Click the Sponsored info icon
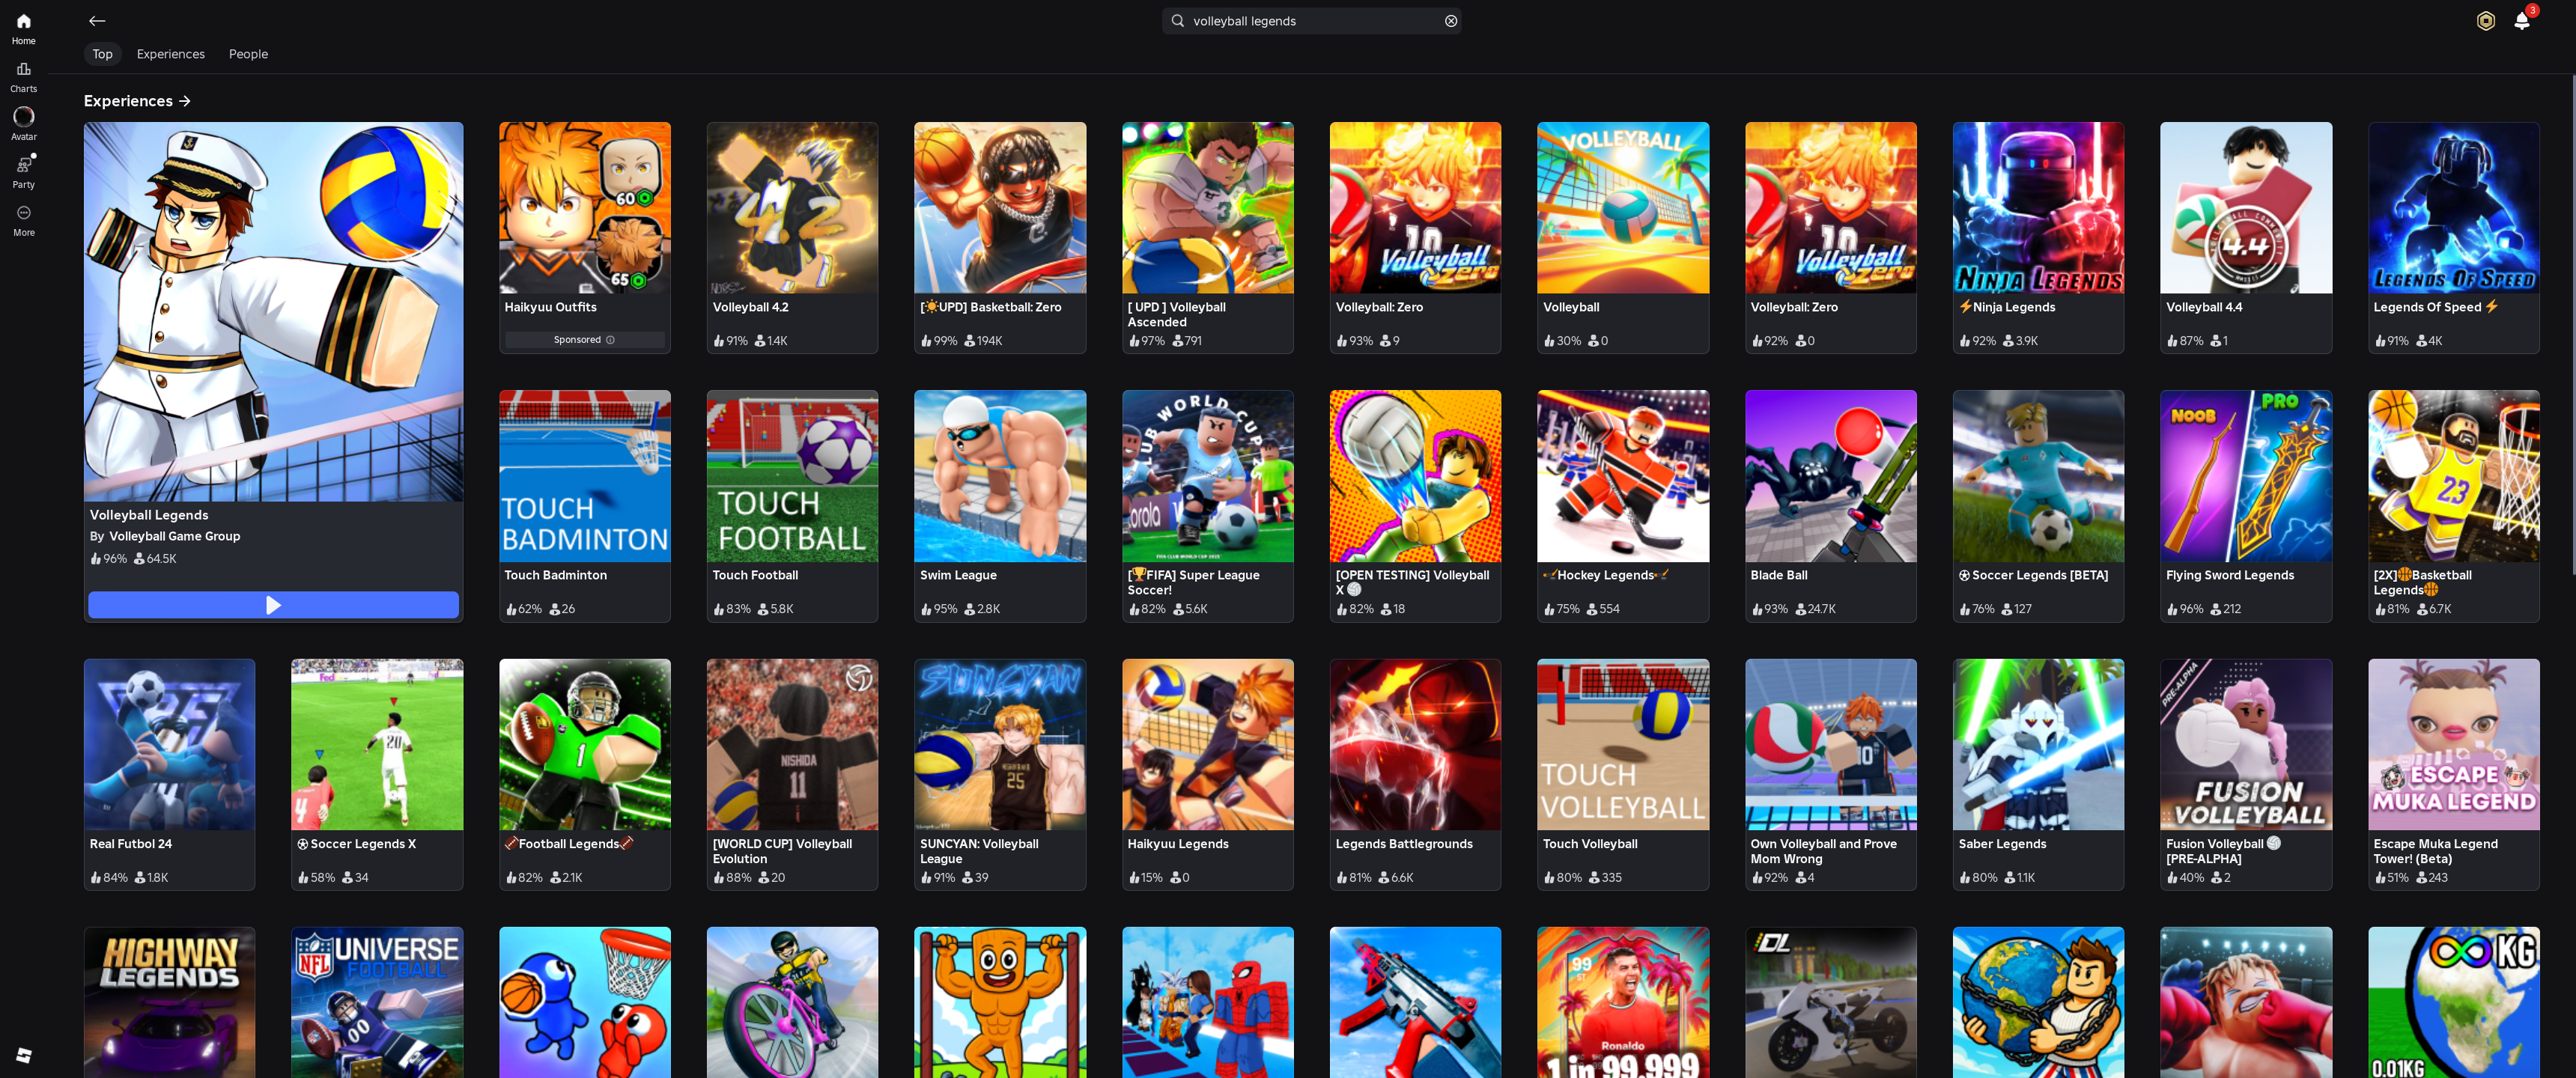 pos(610,340)
